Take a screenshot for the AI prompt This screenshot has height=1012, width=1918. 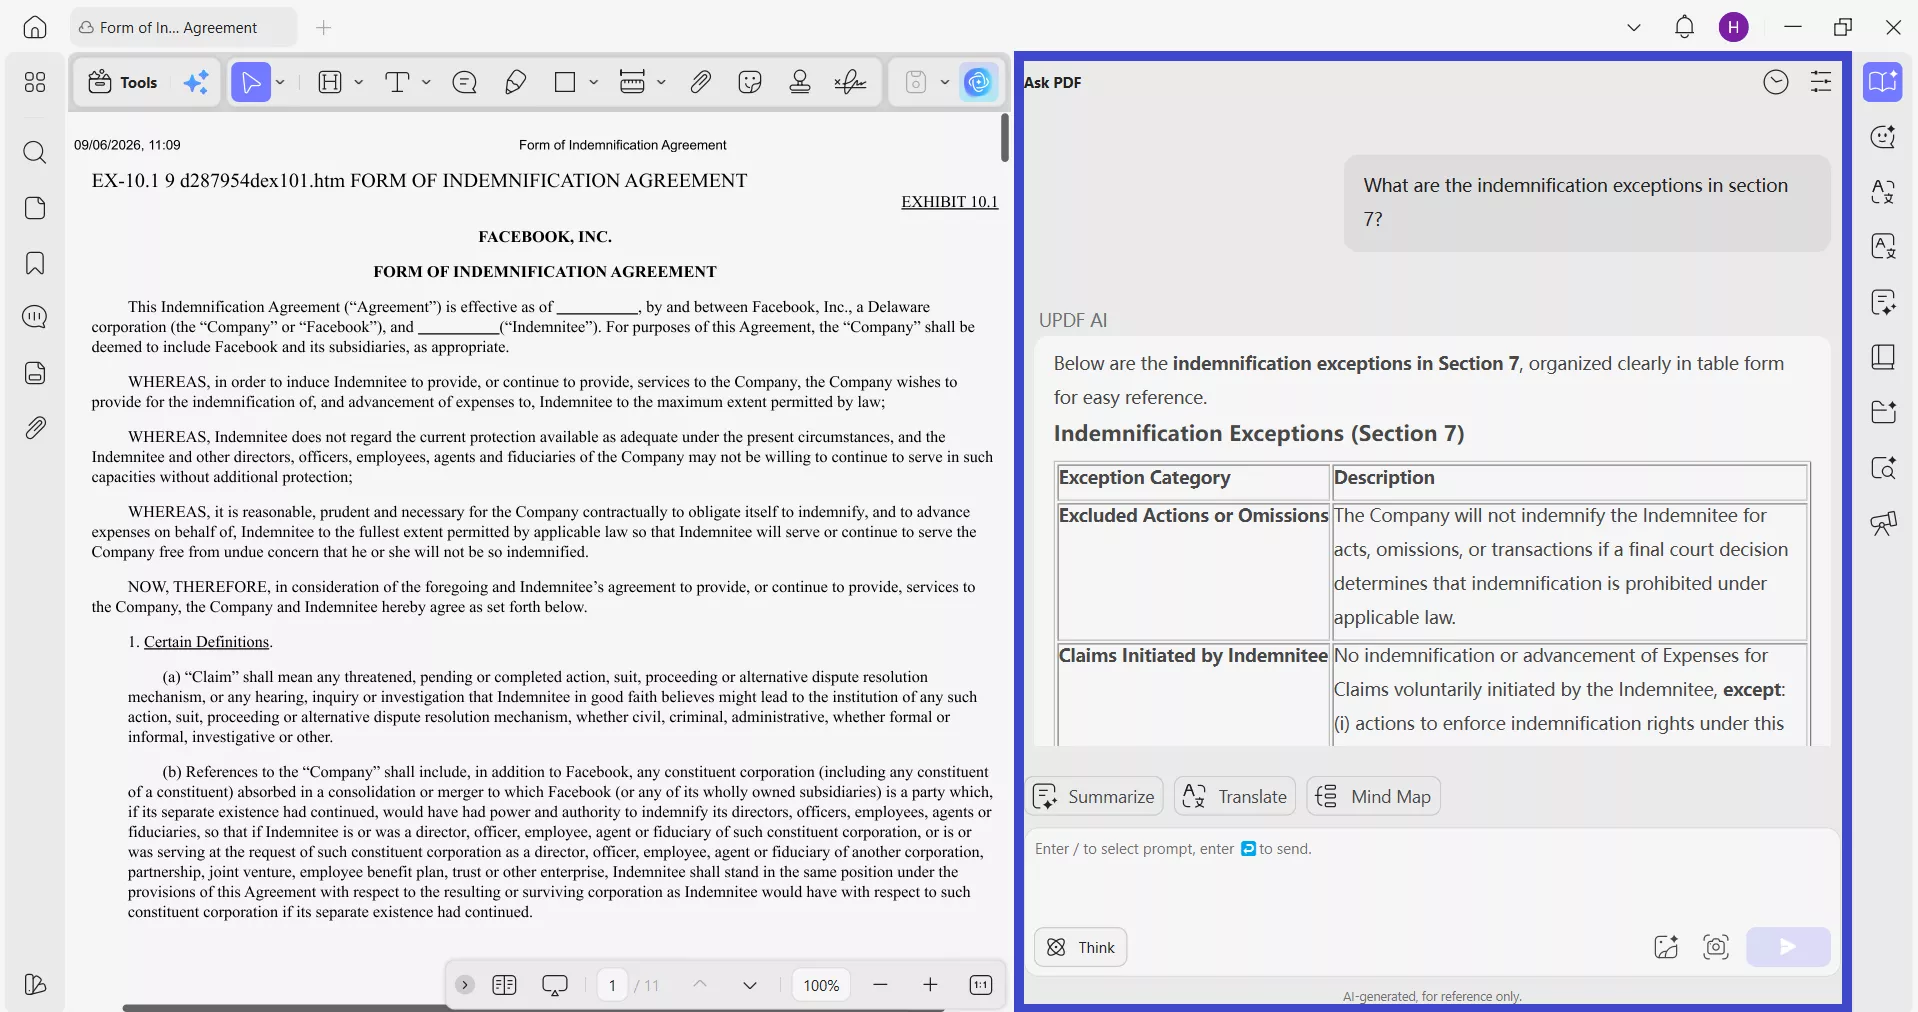pos(1716,947)
